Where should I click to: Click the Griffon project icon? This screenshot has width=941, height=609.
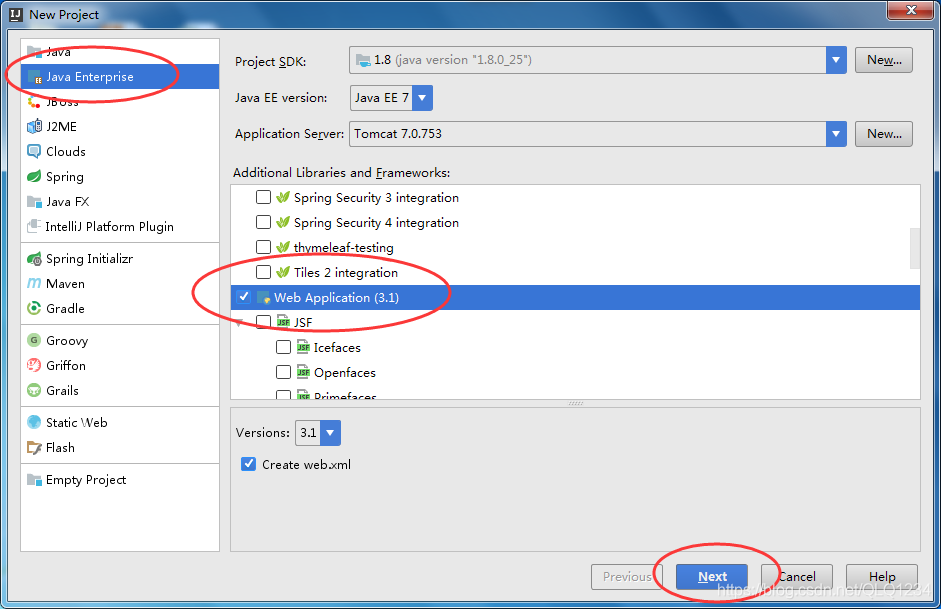coord(34,365)
